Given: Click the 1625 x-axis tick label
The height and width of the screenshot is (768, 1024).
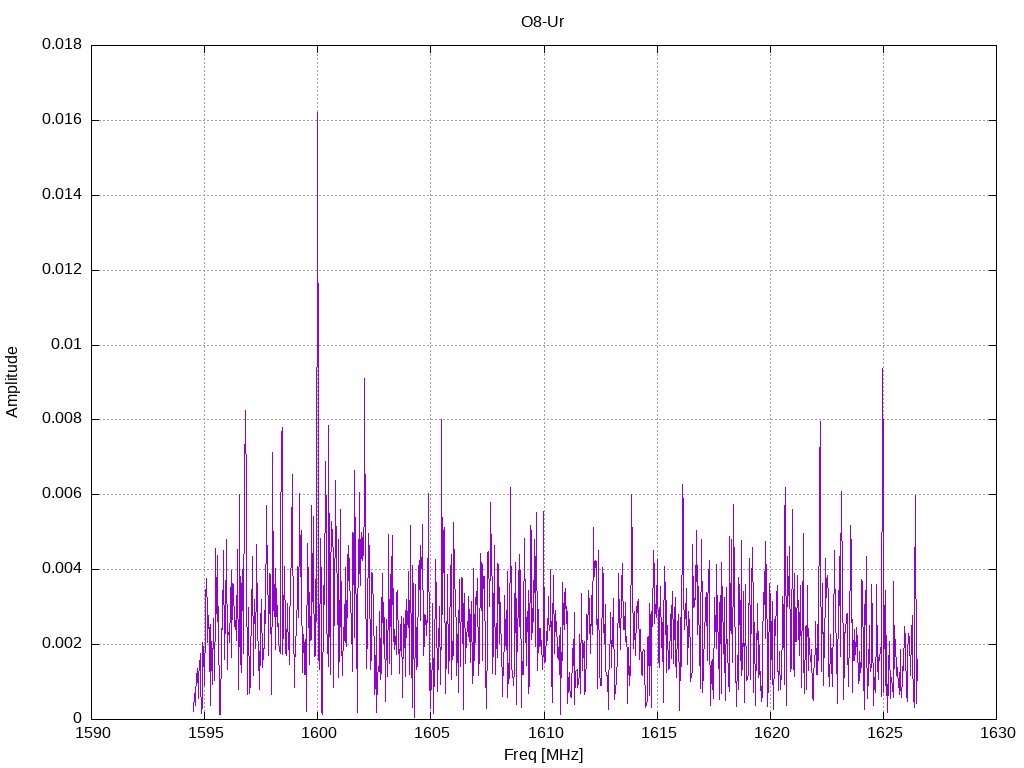Looking at the screenshot, I should click(884, 733).
